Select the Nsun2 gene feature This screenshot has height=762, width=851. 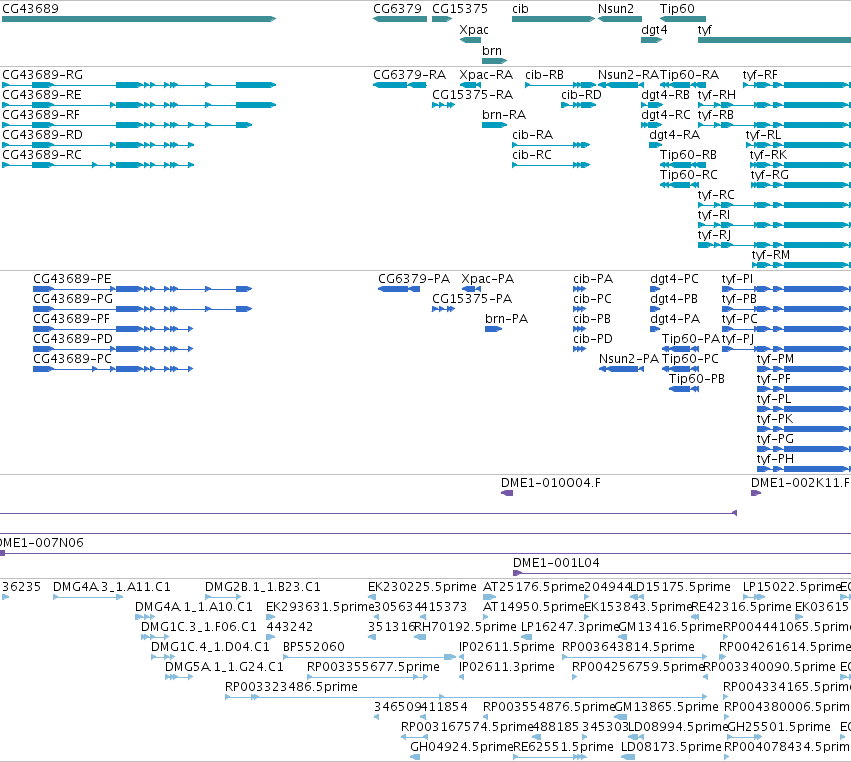click(x=620, y=19)
